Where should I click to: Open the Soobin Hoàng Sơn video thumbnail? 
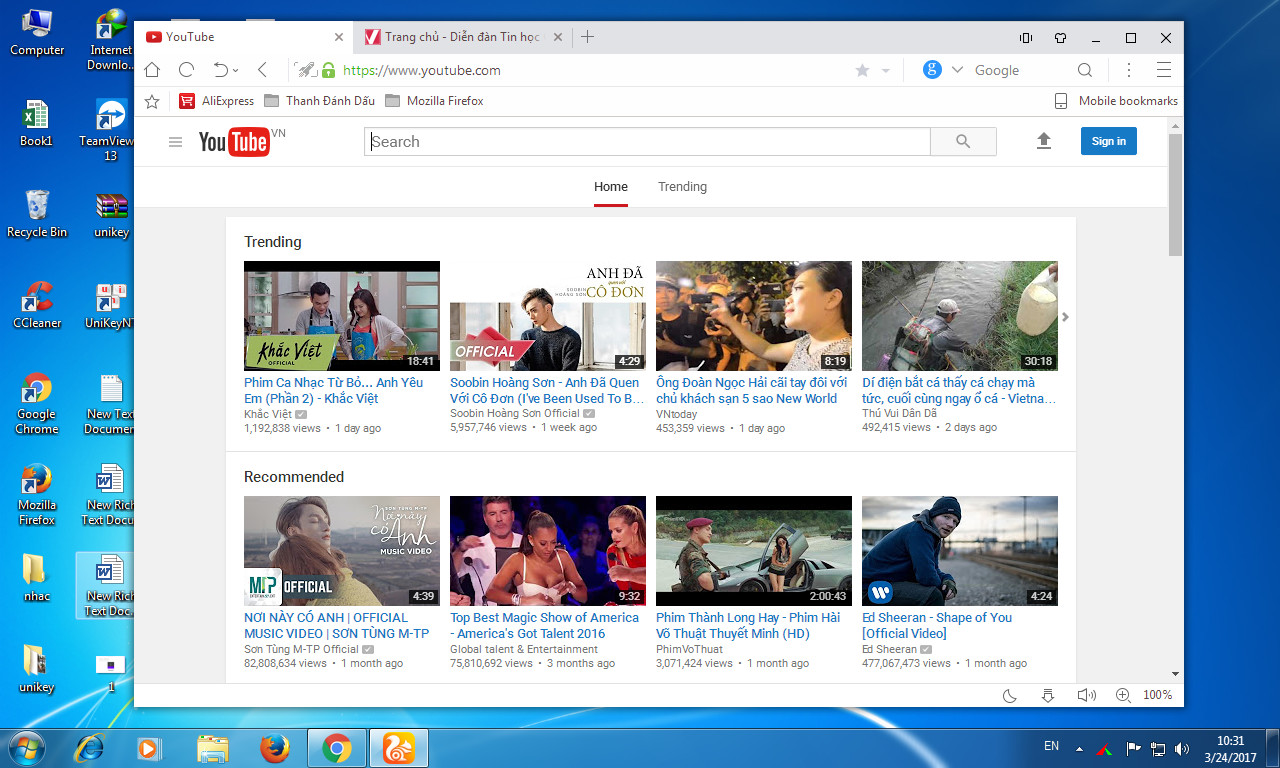[x=548, y=316]
